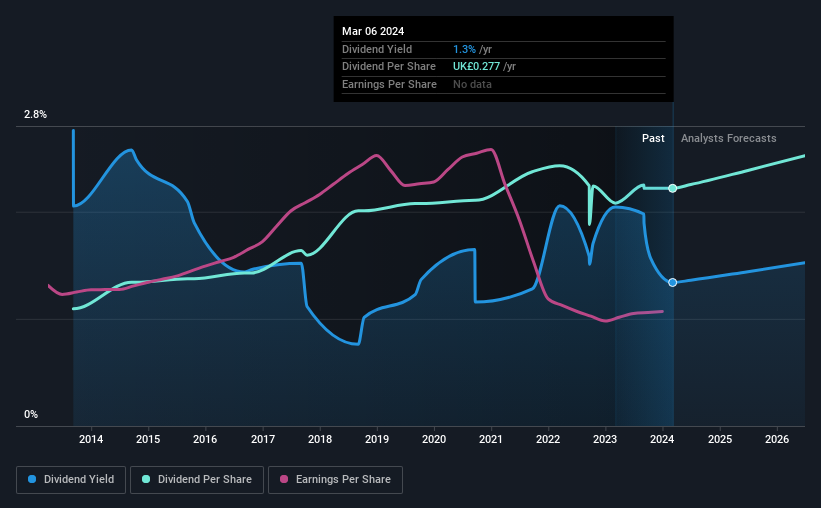Click the 2018 x-axis label
Image resolution: width=821 pixels, height=508 pixels.
pos(320,439)
